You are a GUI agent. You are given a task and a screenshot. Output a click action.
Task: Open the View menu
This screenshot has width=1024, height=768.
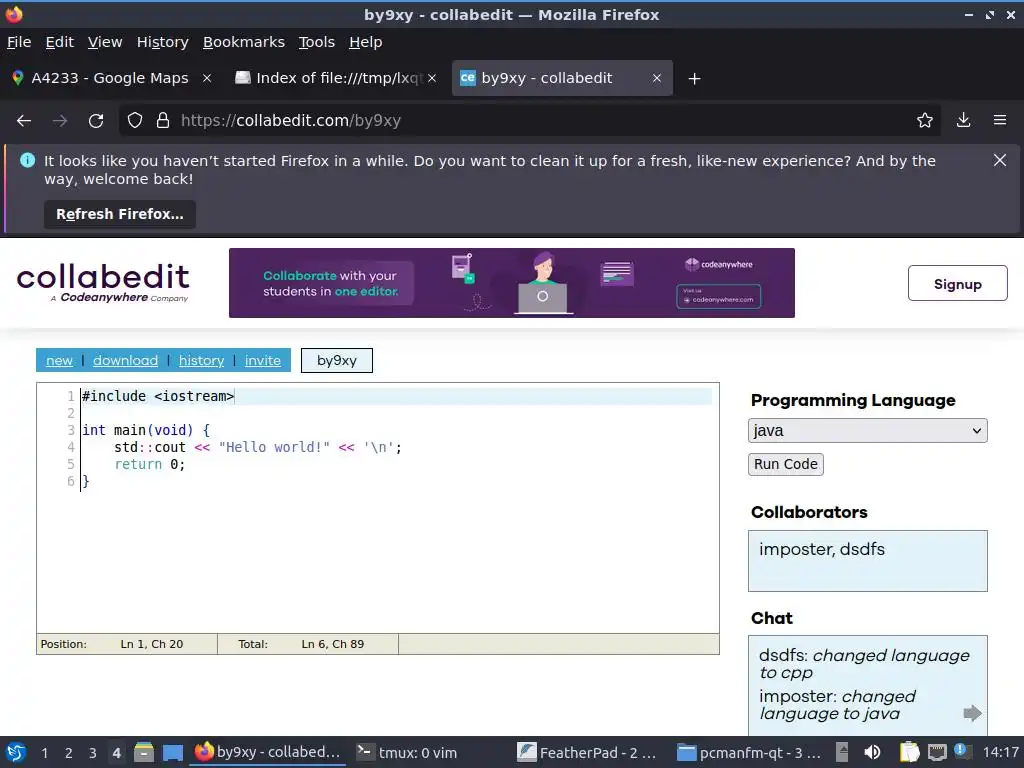[105, 42]
